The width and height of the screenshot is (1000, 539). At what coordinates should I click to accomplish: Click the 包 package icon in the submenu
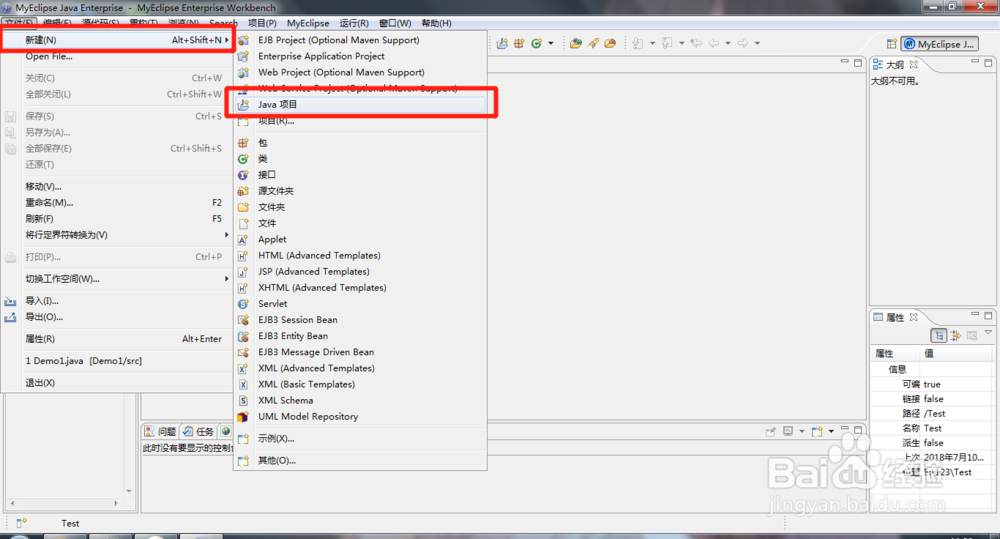click(x=243, y=143)
